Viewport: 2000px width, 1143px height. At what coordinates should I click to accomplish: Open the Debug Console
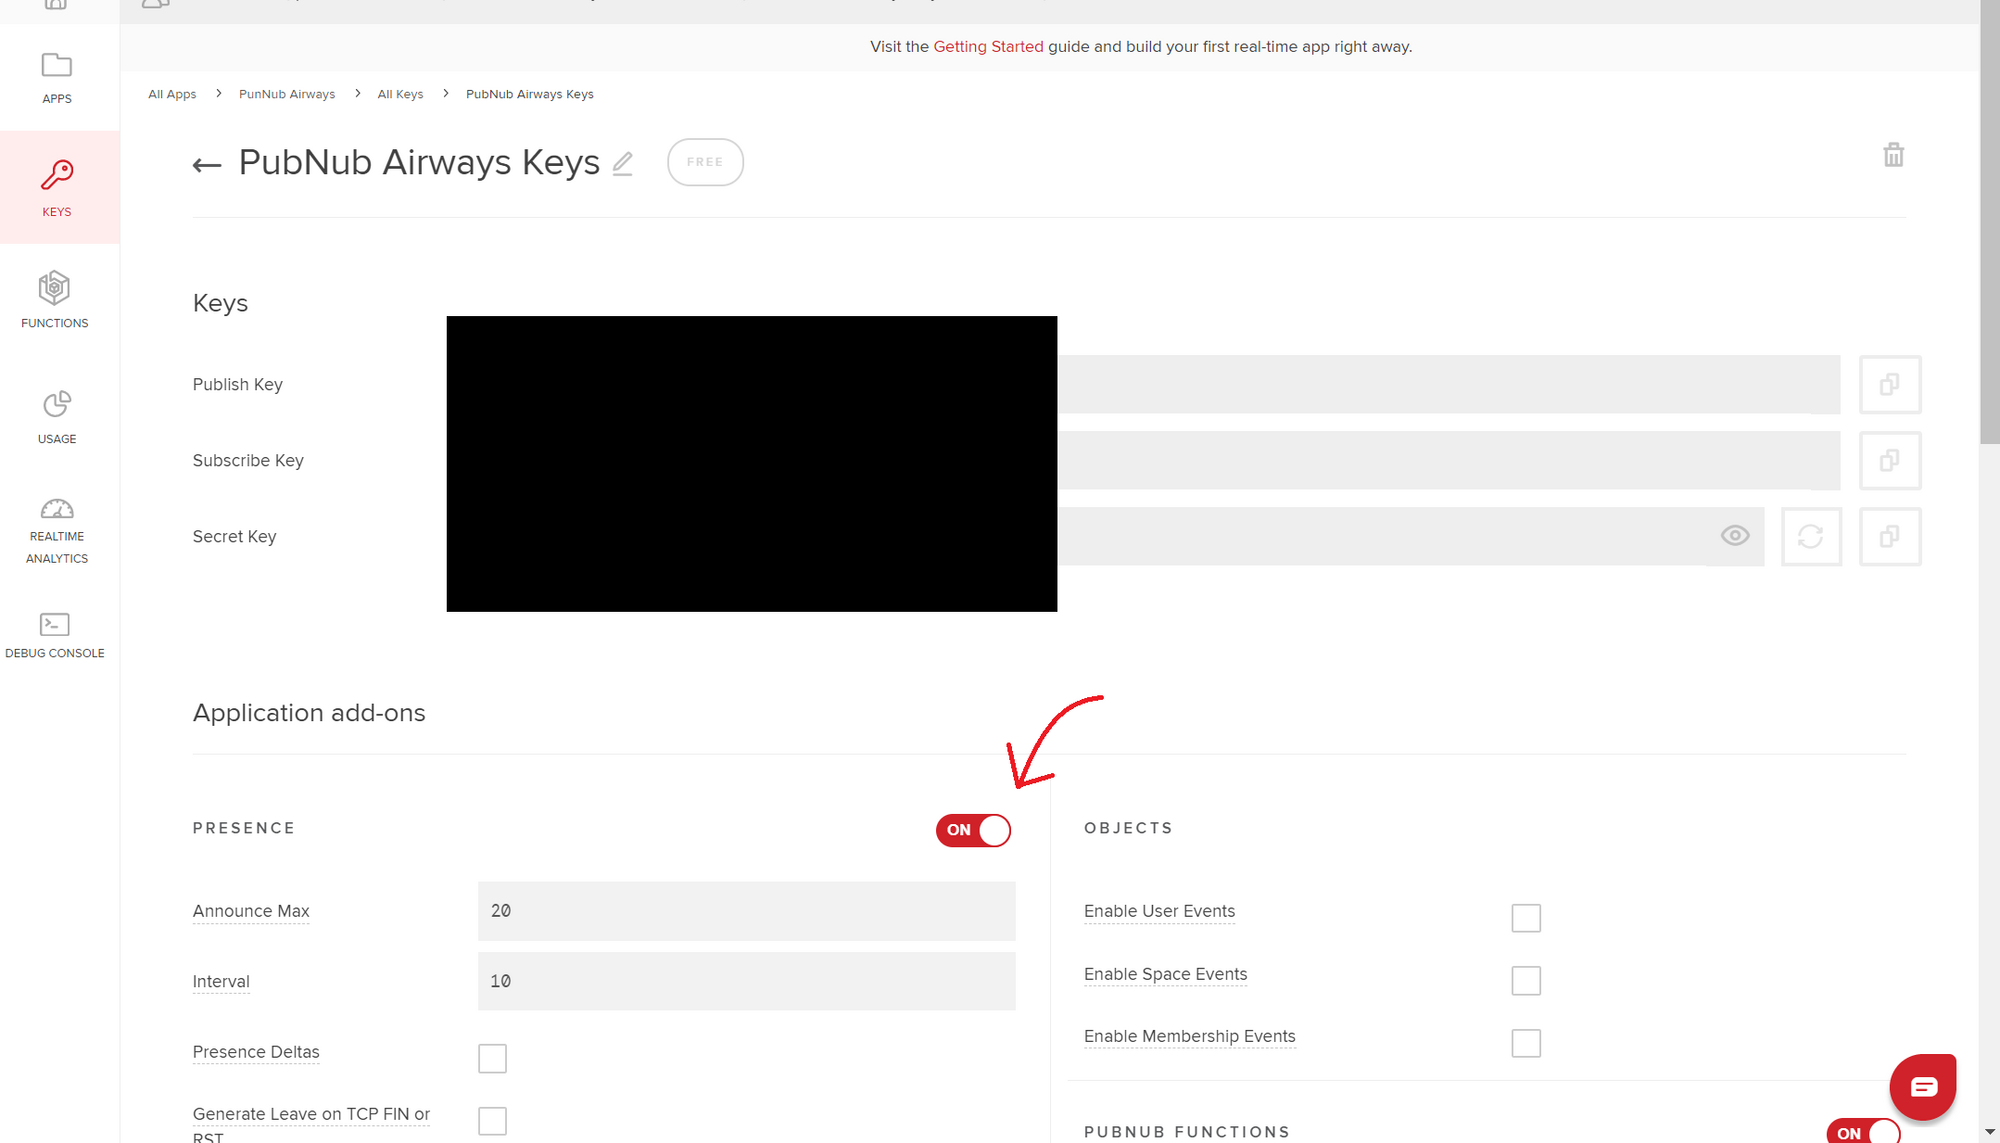click(55, 635)
